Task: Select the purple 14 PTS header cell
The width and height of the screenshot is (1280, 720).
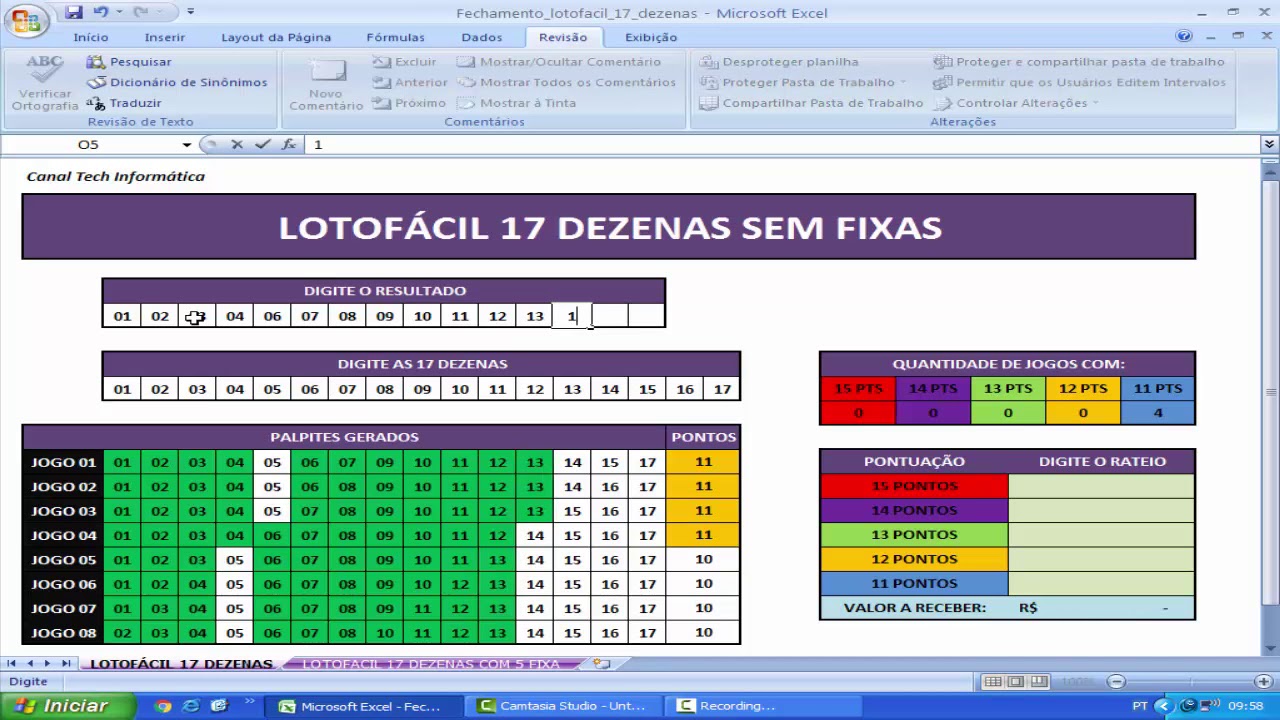Action: coord(932,388)
